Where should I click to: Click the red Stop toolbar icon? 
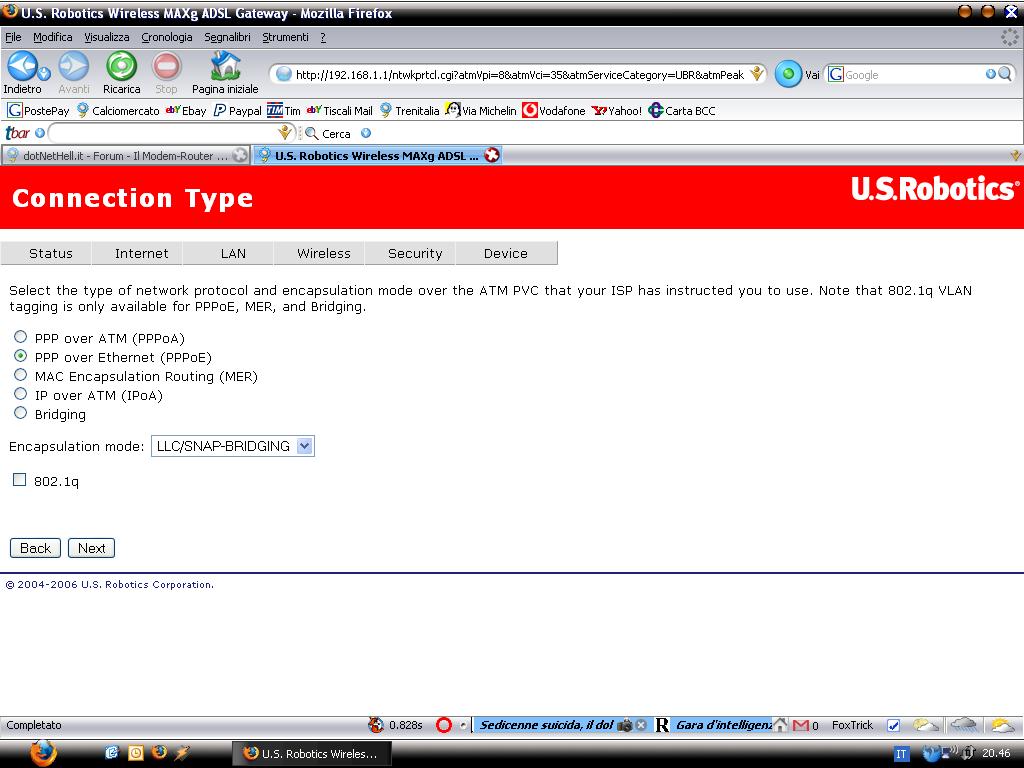tap(166, 65)
